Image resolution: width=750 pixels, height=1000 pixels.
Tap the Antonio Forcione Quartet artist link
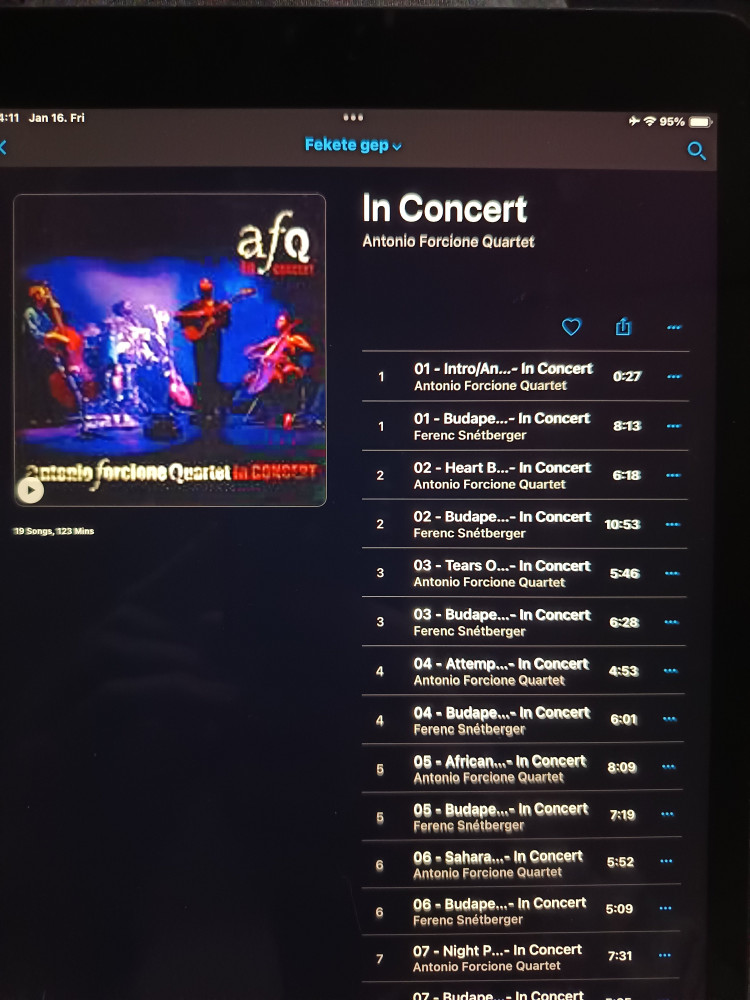tap(448, 242)
